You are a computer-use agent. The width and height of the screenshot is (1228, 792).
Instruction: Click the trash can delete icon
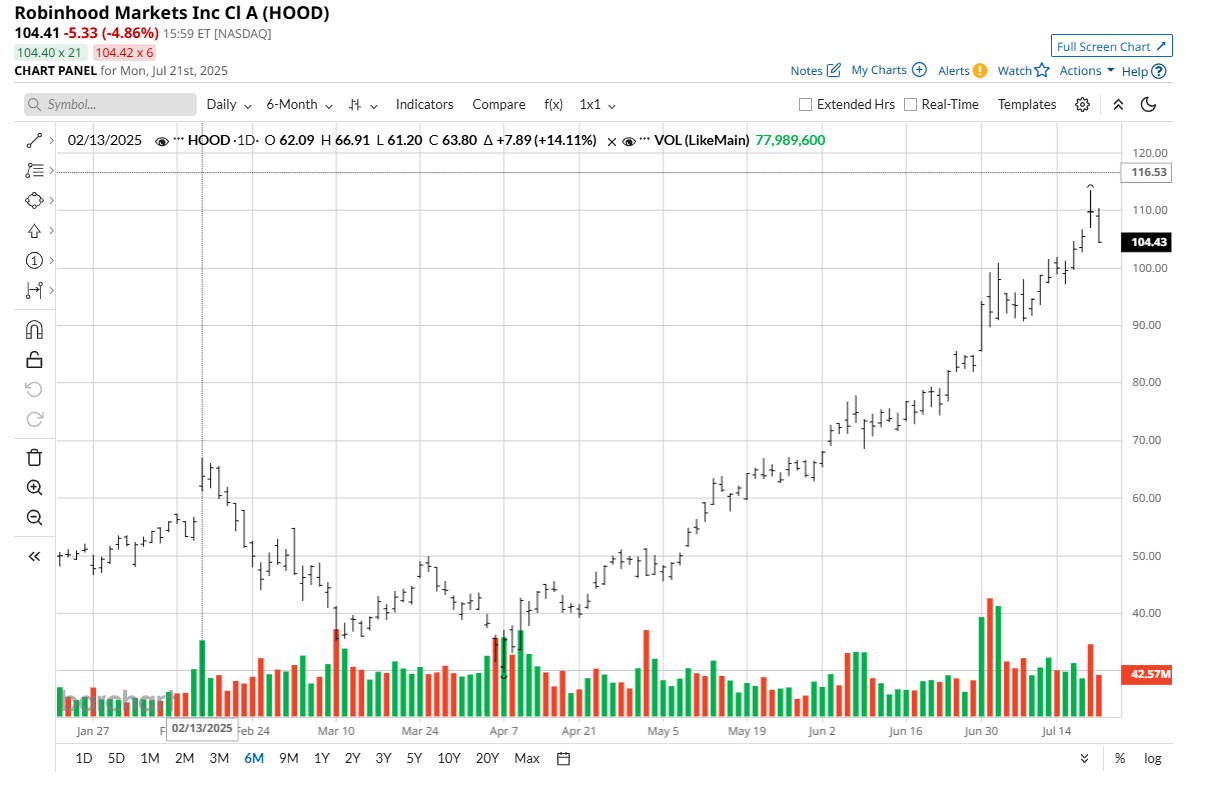tap(34, 458)
